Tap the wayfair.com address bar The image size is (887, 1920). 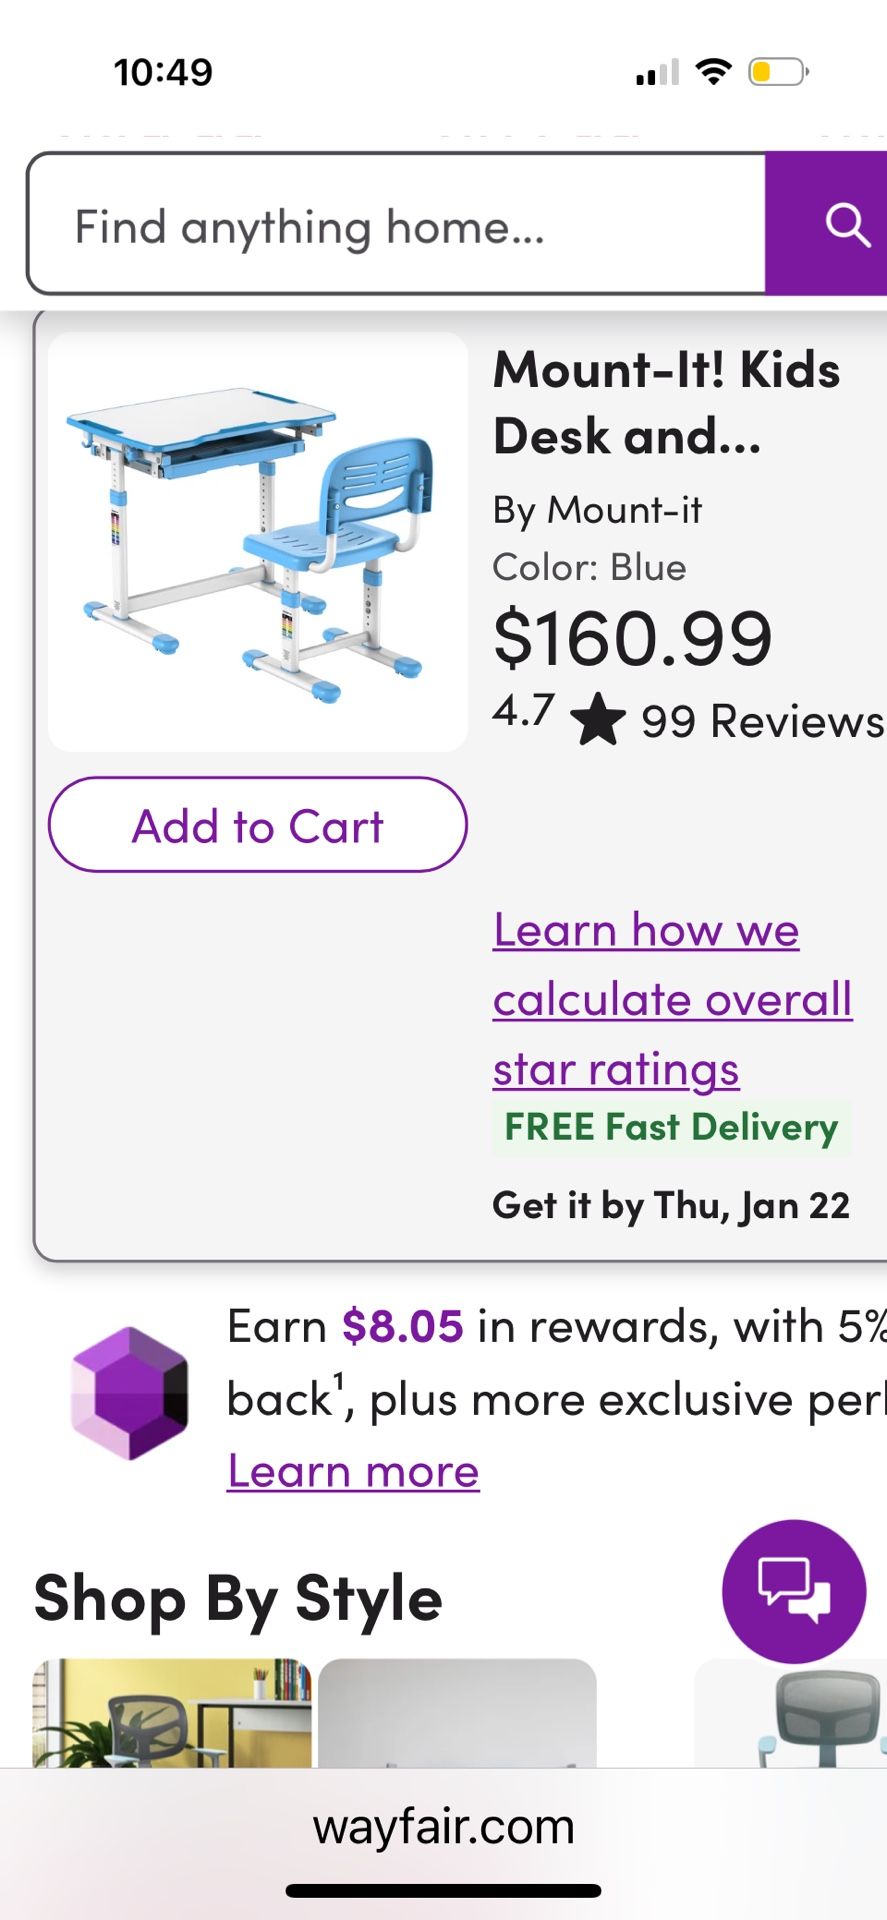point(443,1825)
